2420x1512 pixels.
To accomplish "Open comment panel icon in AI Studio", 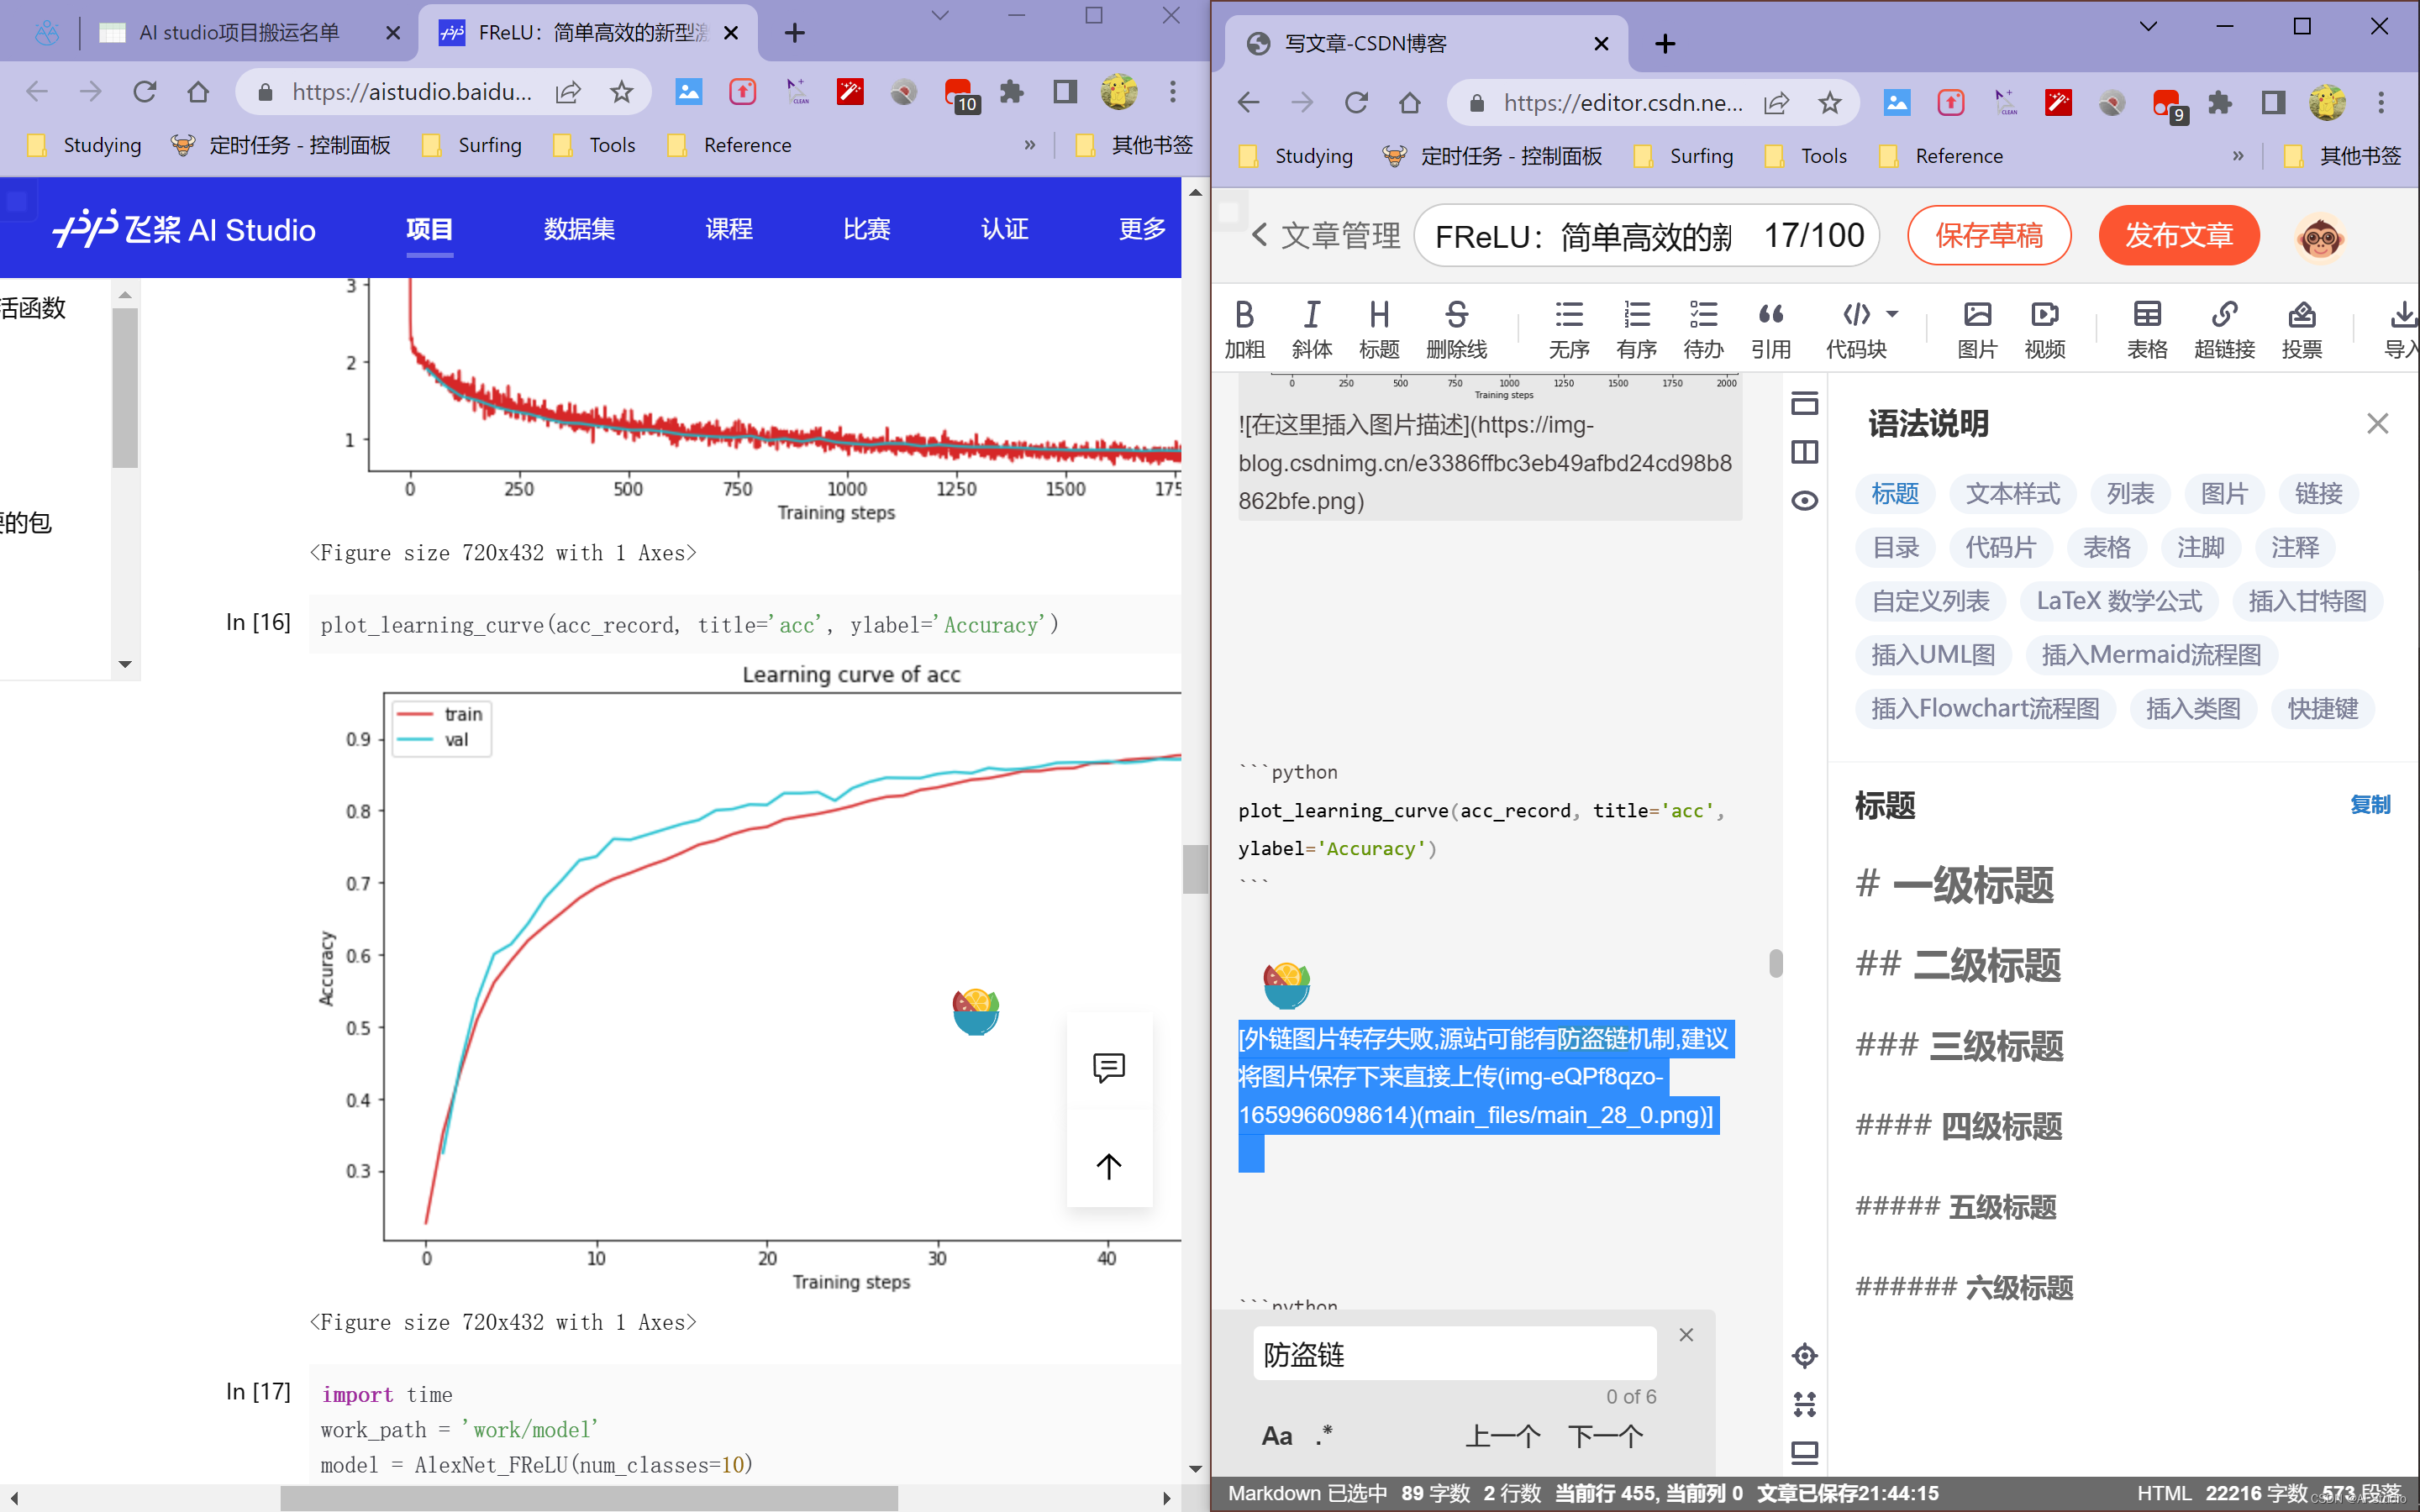I will point(1108,1067).
